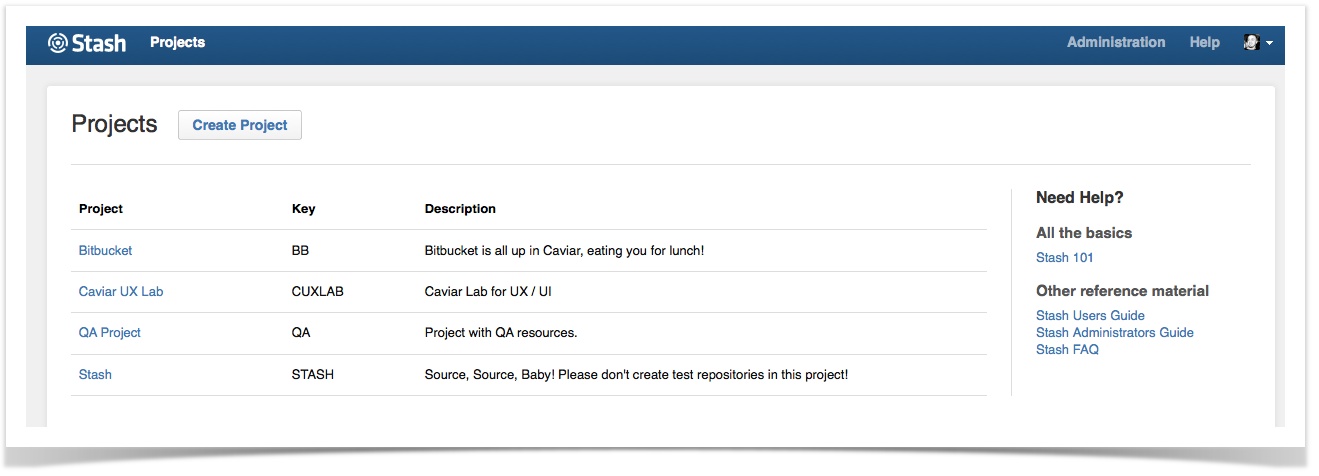Click the user avatar icon
Screen dimensions: 1319x476
pos(1251,43)
